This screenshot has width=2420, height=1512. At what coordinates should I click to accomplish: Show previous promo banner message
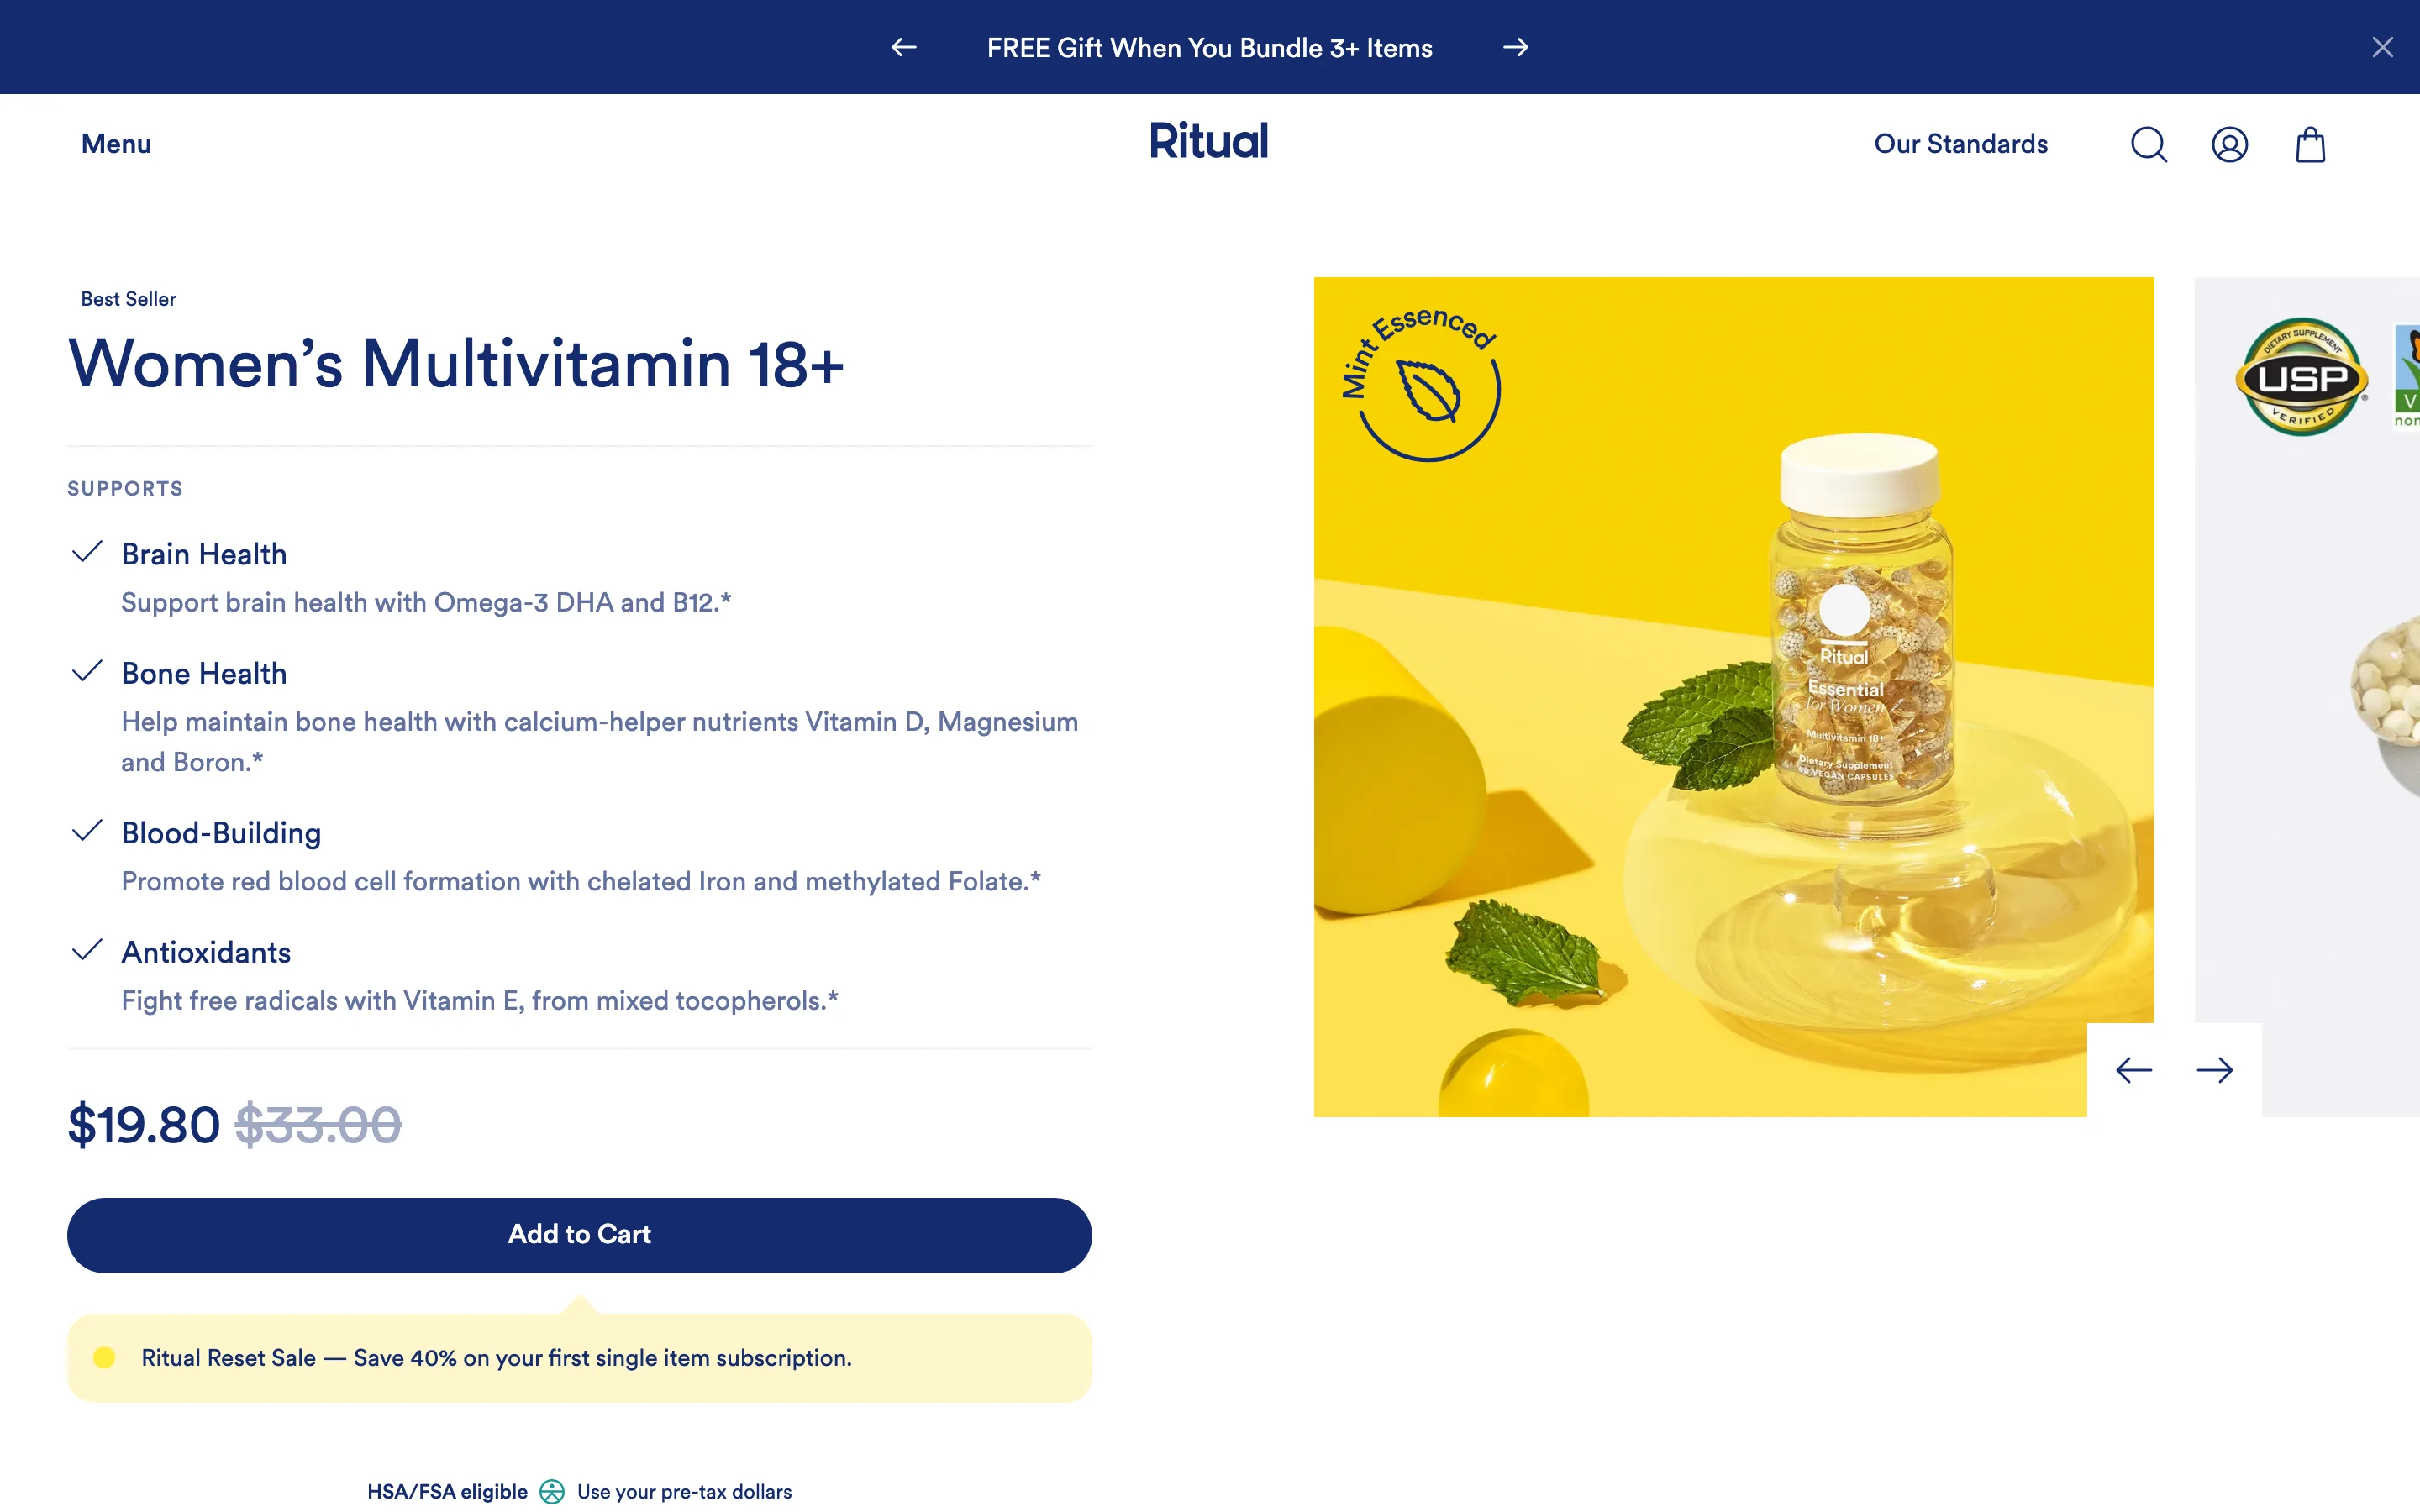point(904,47)
